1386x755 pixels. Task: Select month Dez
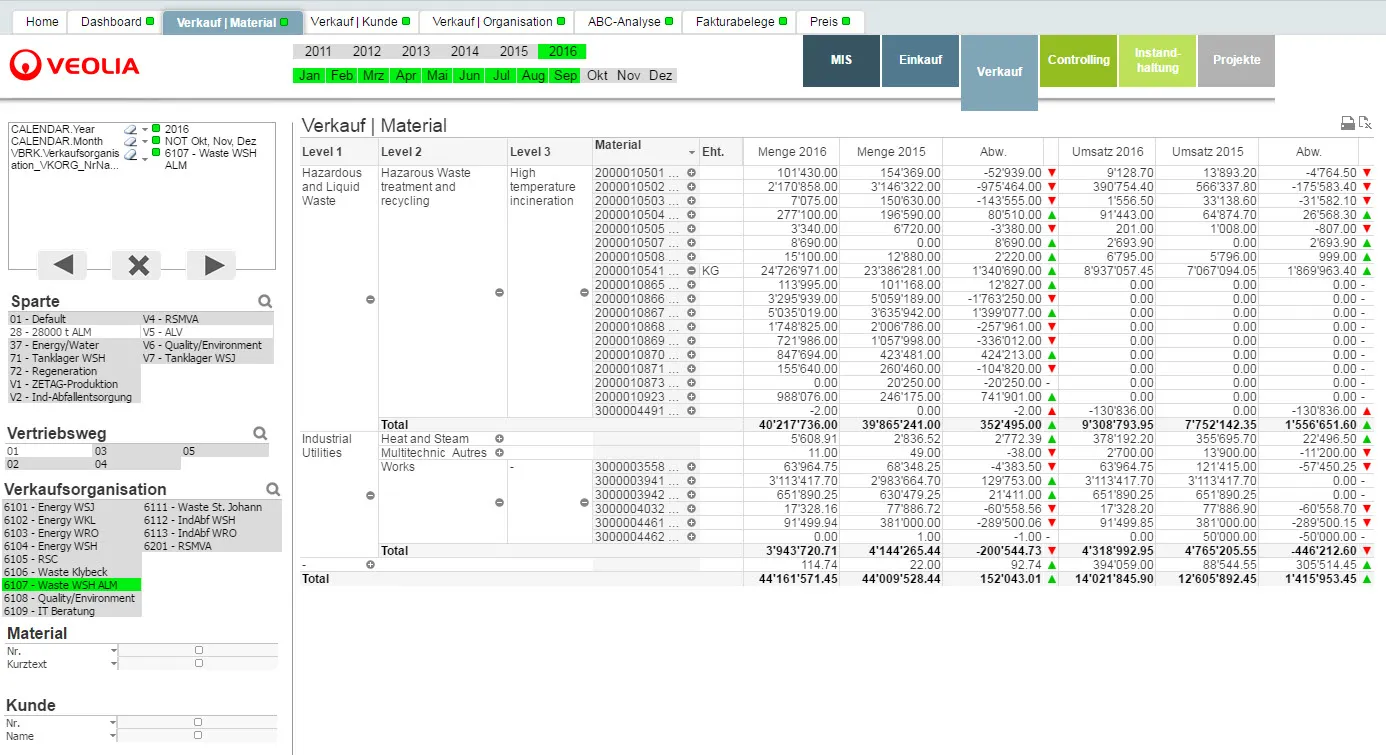[x=661, y=75]
